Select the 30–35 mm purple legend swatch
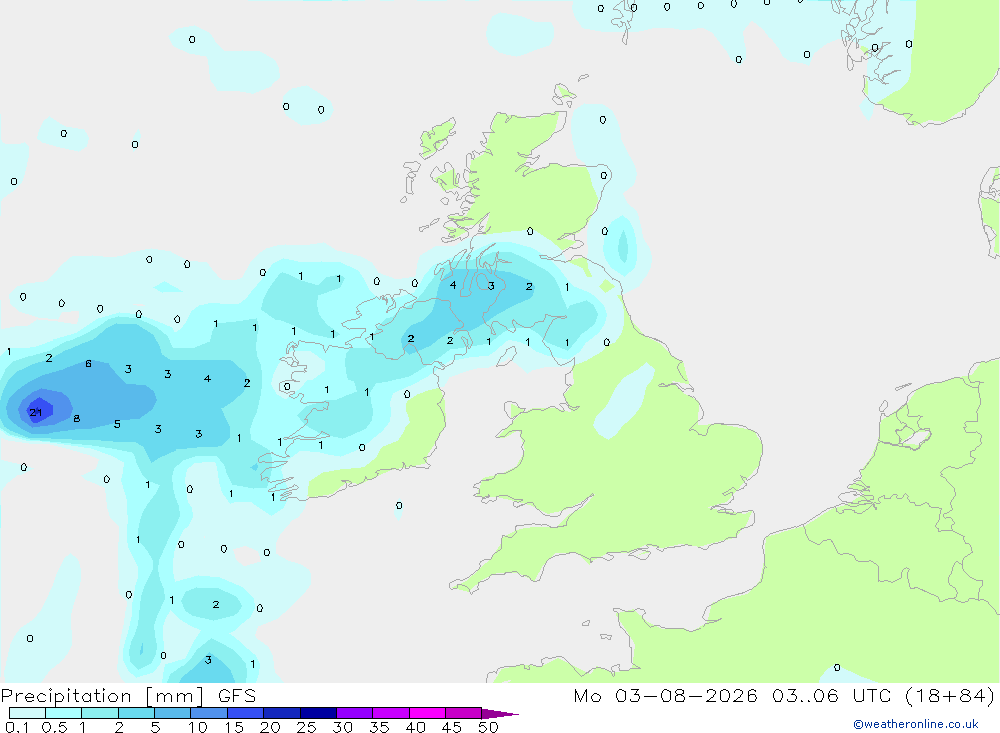 tap(355, 713)
